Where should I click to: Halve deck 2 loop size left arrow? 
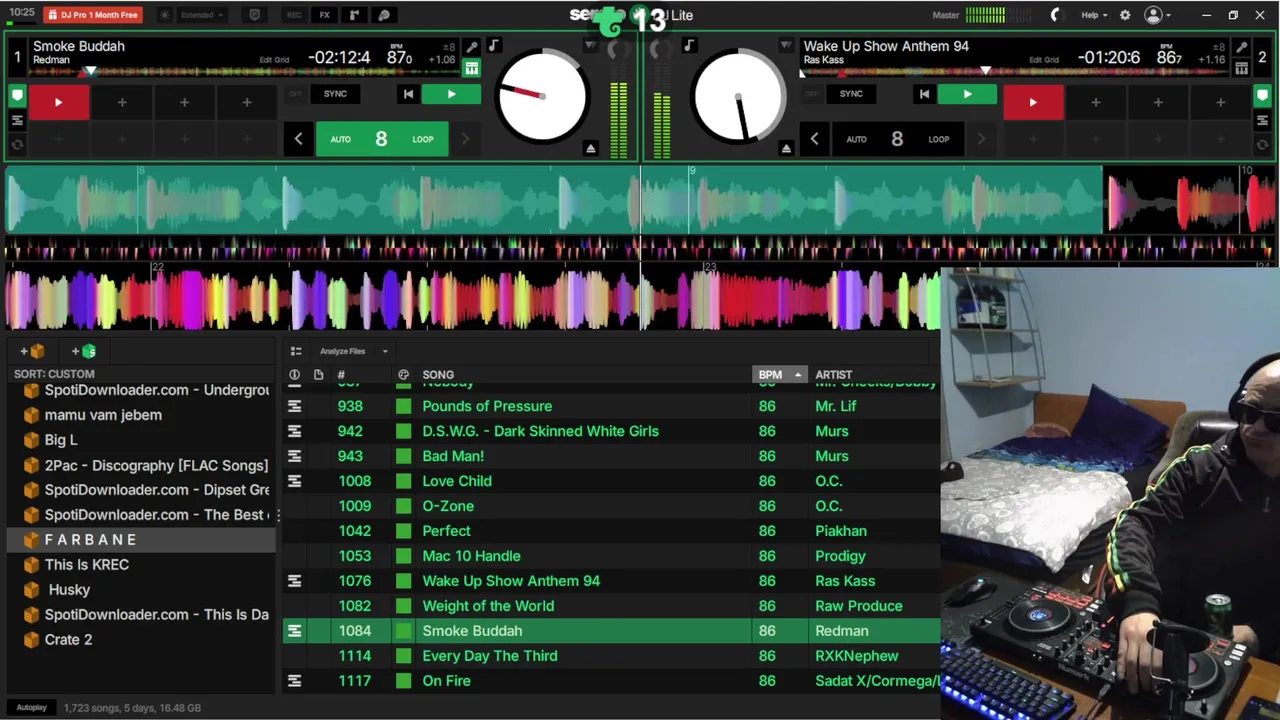814,139
